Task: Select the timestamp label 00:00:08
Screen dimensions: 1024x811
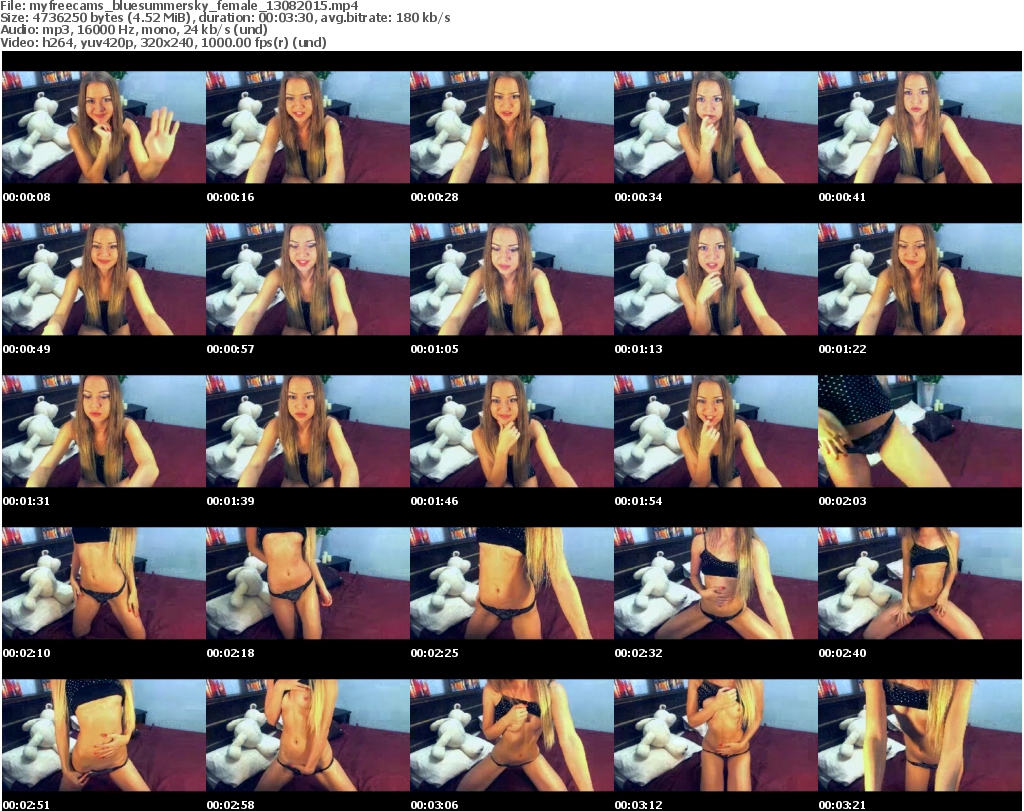Action: tap(27, 197)
